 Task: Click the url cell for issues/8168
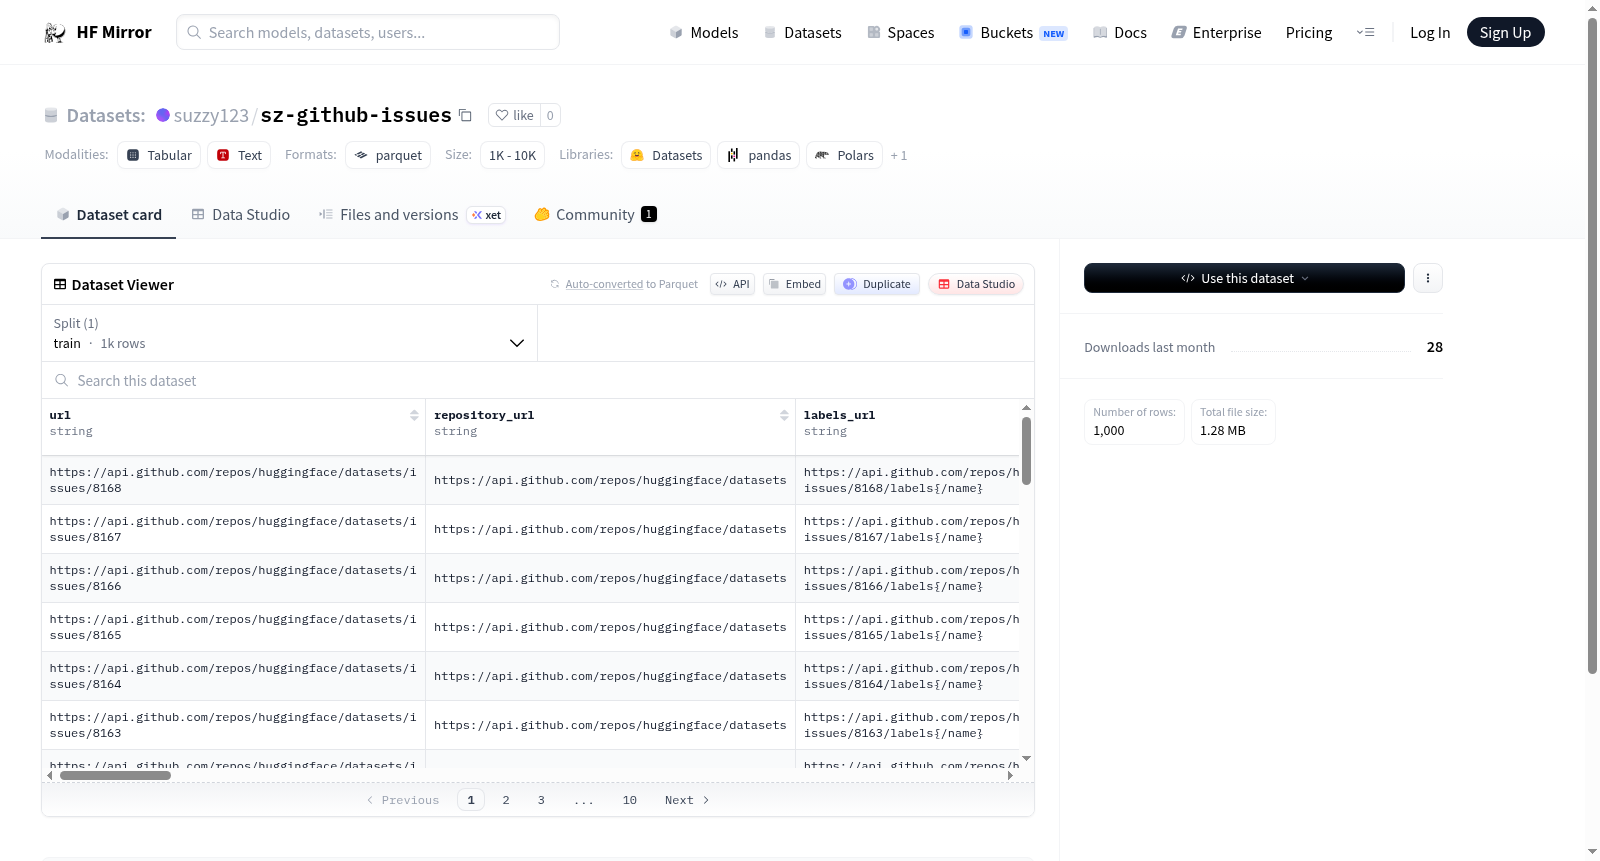tap(233, 481)
